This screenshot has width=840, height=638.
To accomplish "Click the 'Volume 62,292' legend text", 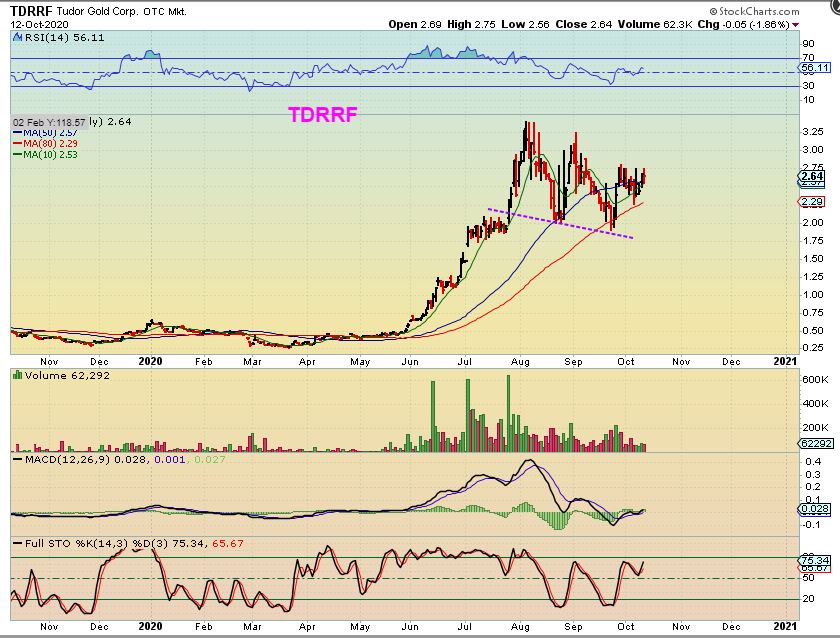I will pos(67,376).
